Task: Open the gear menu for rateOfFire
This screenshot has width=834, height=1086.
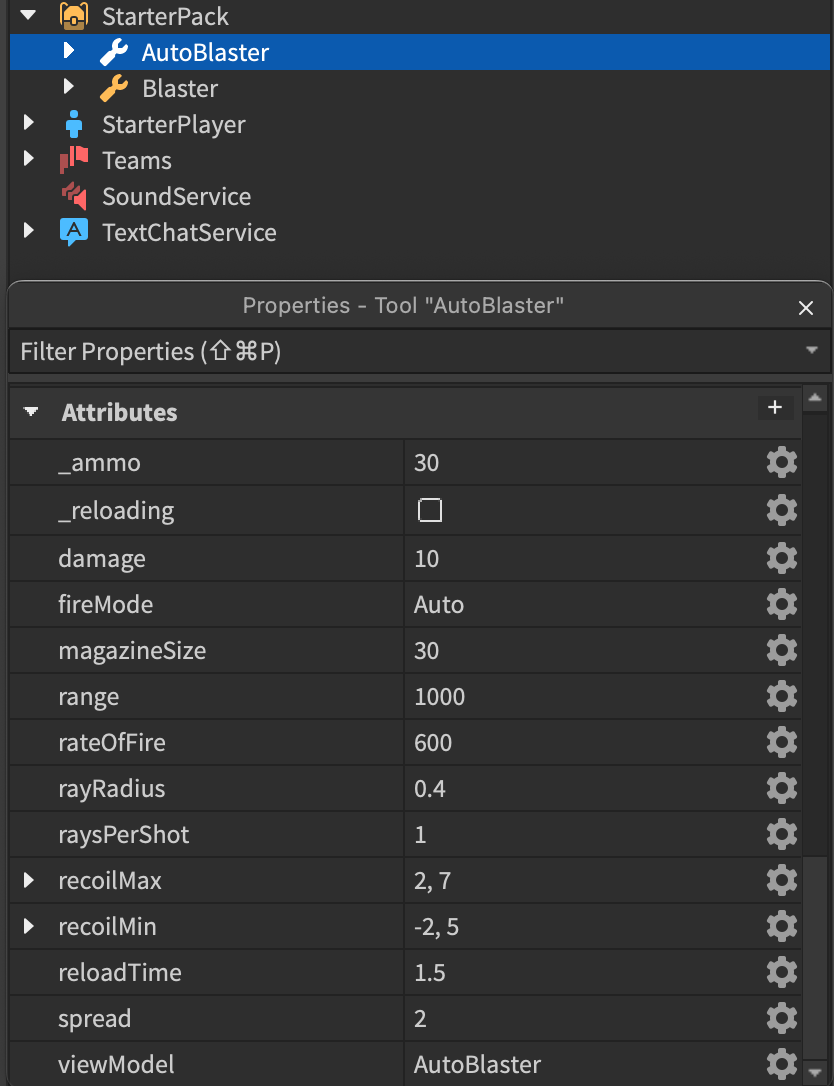Action: (x=781, y=742)
